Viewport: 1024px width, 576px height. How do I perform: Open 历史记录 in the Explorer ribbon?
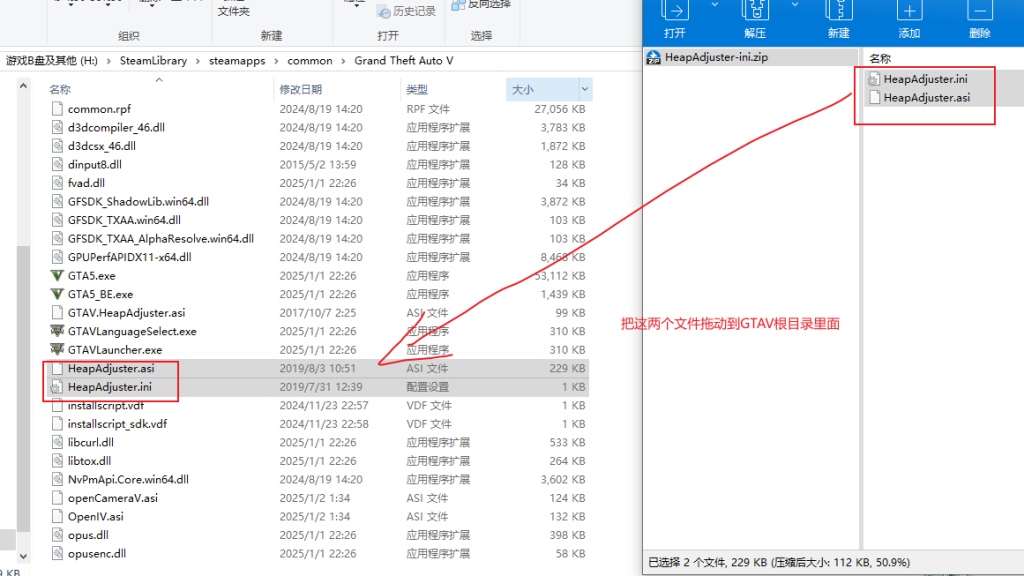click(x=407, y=11)
